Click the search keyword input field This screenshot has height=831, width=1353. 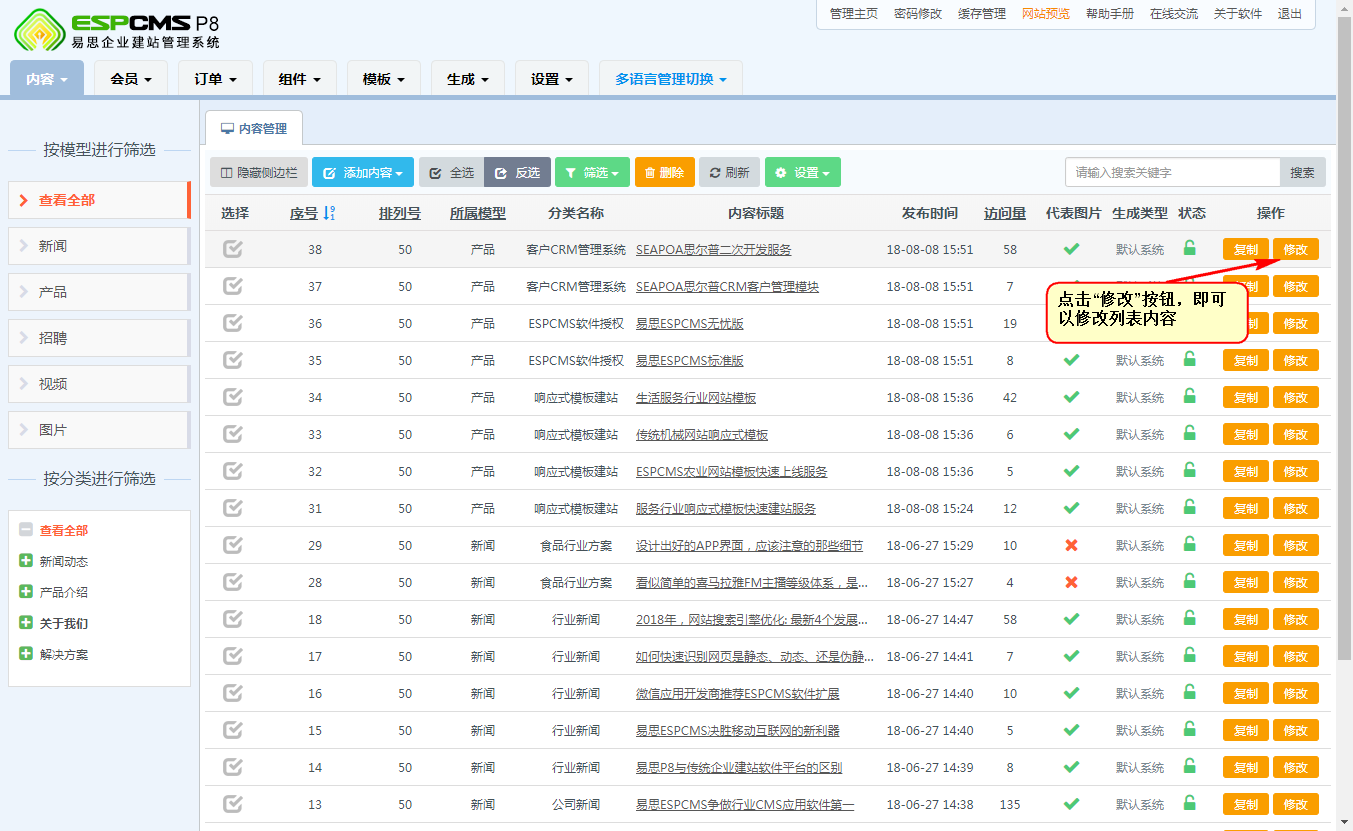[1172, 172]
